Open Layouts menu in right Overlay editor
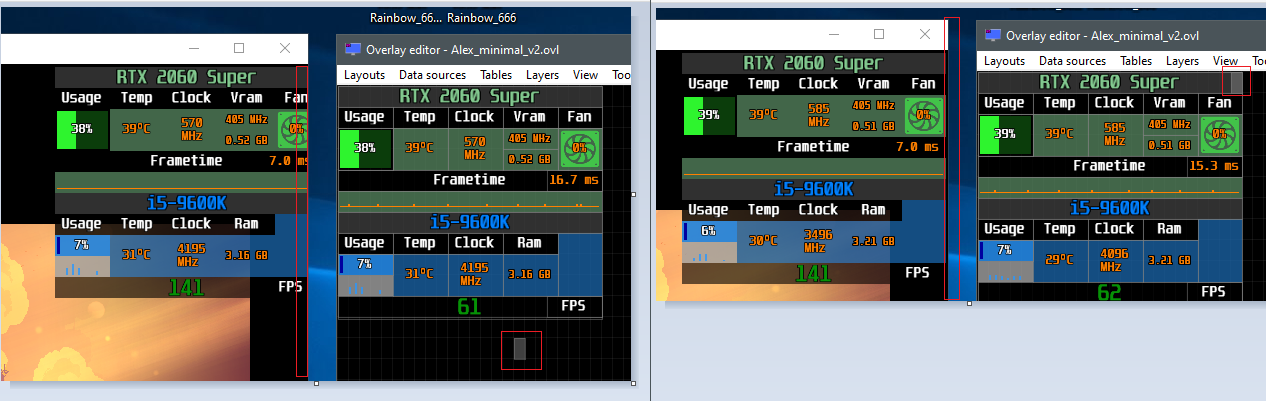 1004,61
